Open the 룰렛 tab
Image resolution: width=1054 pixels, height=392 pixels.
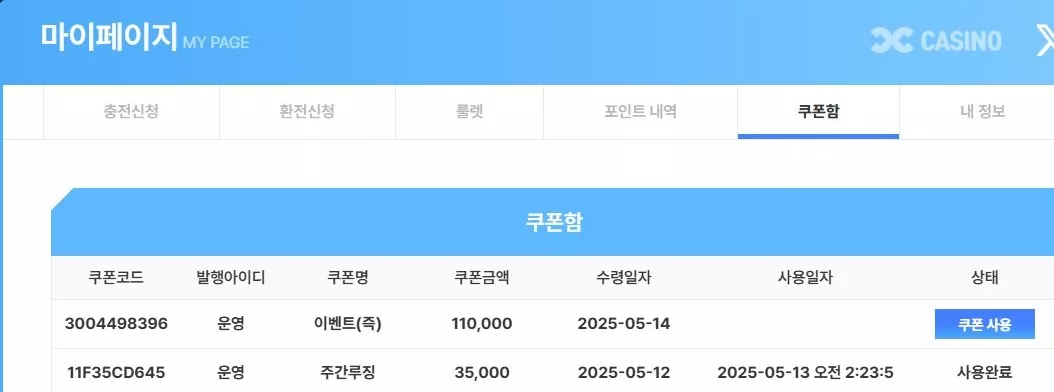point(469,112)
